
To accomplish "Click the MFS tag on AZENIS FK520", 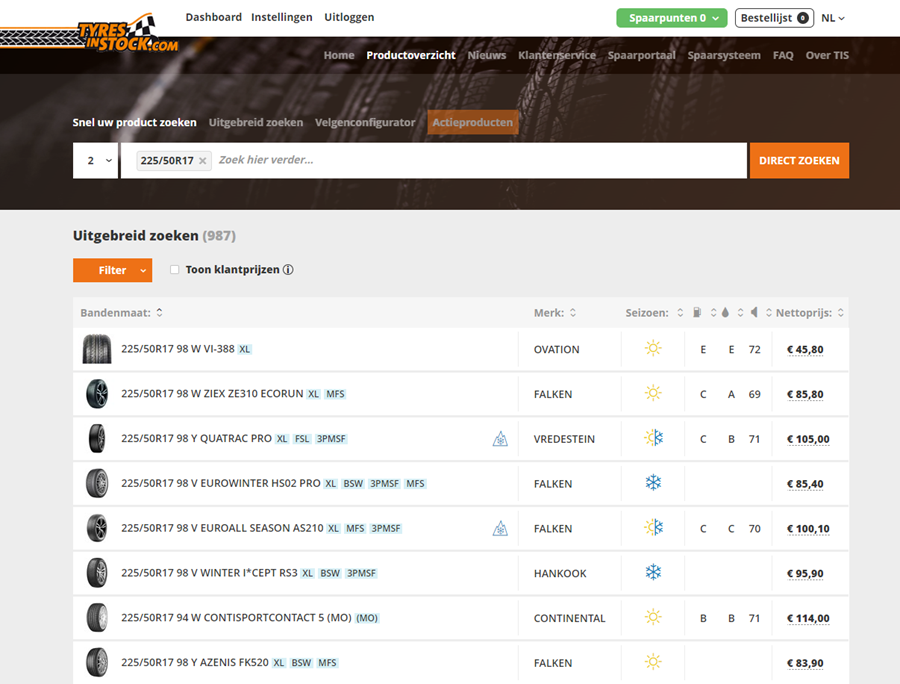I will (x=327, y=663).
